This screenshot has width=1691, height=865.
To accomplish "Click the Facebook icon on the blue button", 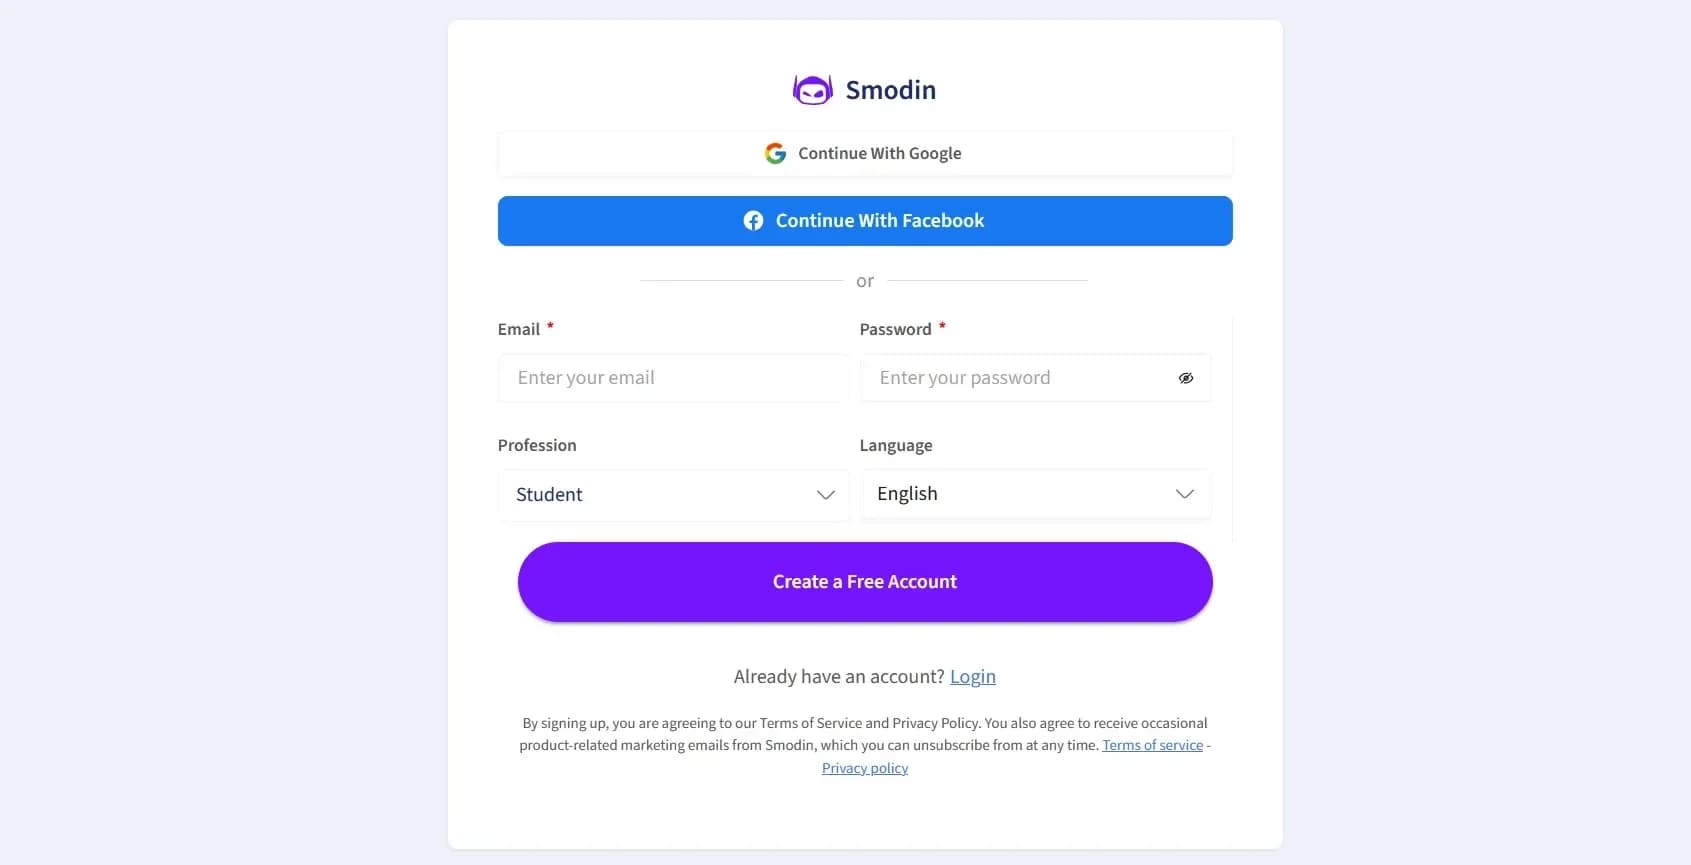I will click(753, 220).
